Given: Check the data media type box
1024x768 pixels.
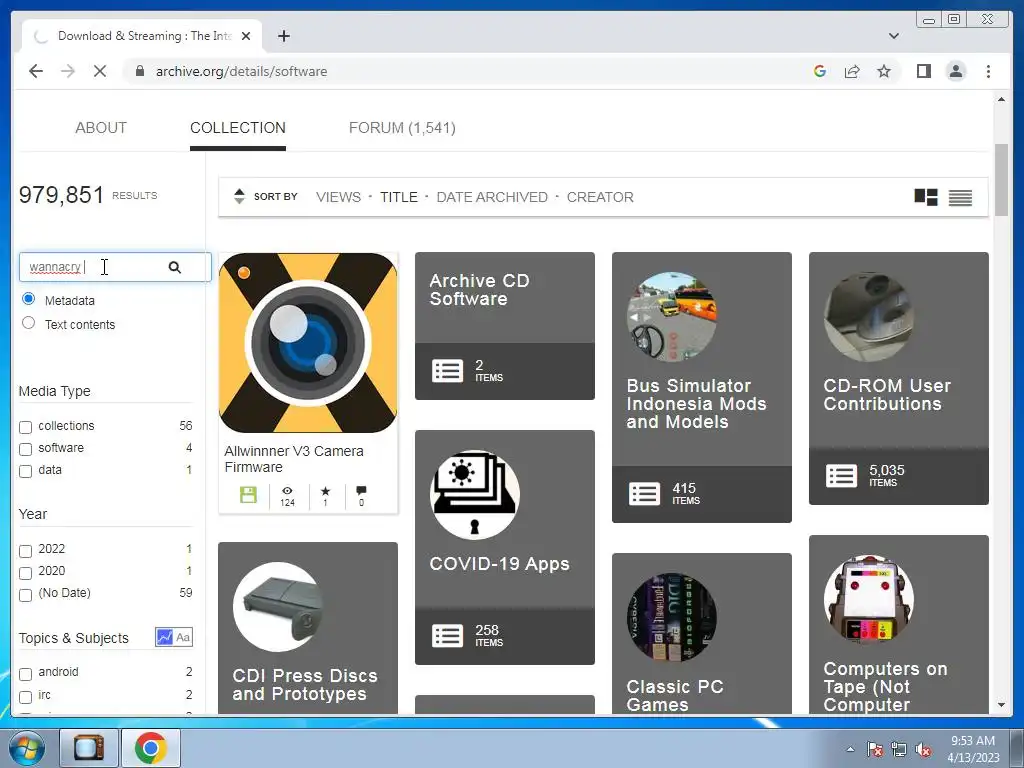Looking at the screenshot, I should coord(25,472).
